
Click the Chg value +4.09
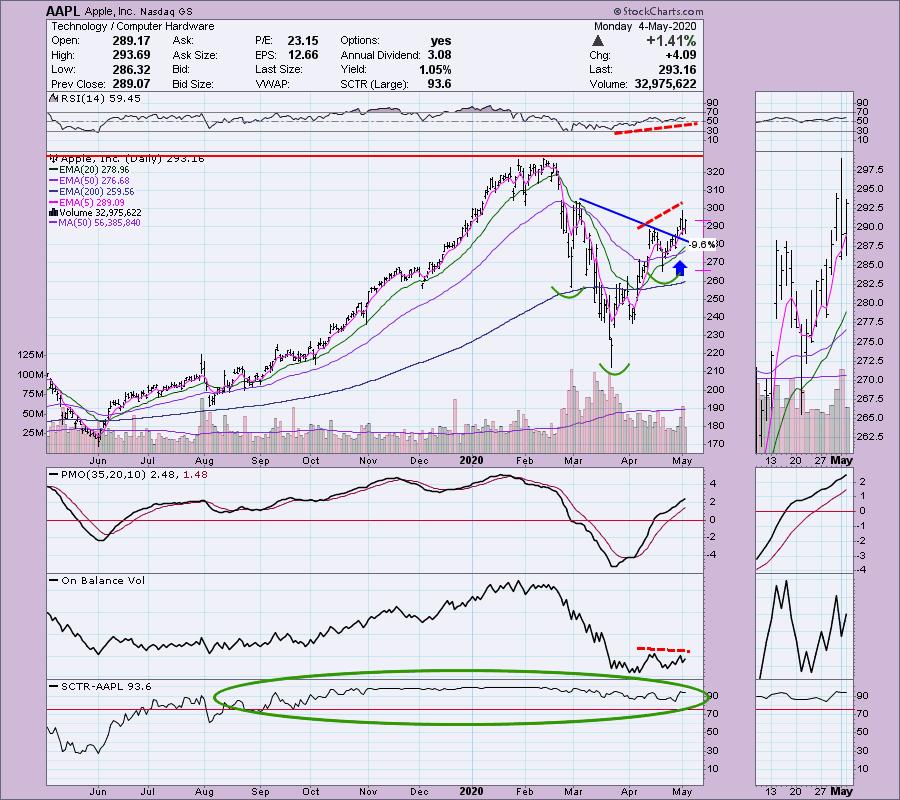(680, 55)
